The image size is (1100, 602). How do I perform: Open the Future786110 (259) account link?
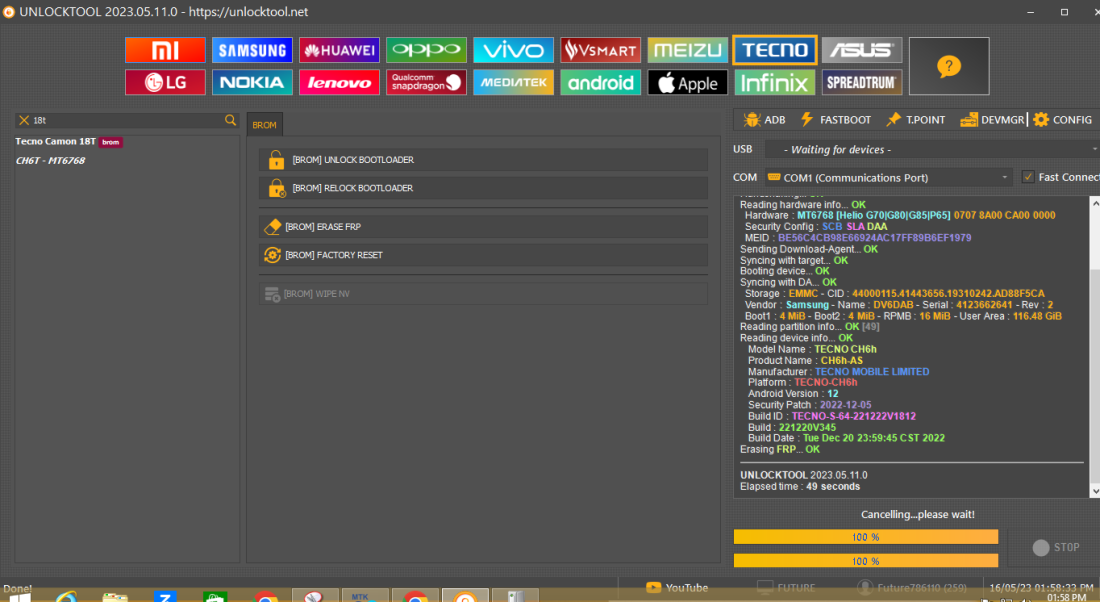click(912, 588)
